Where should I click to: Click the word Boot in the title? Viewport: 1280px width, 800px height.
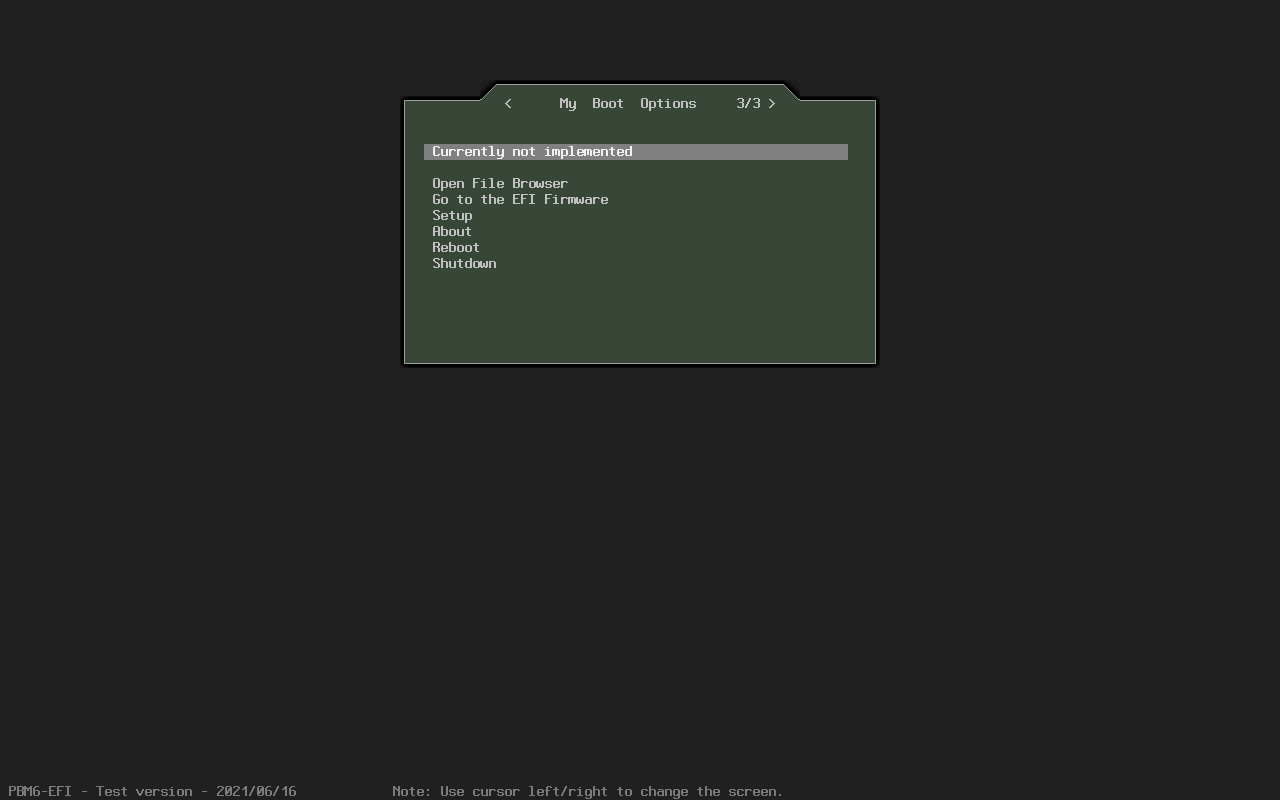click(607, 104)
